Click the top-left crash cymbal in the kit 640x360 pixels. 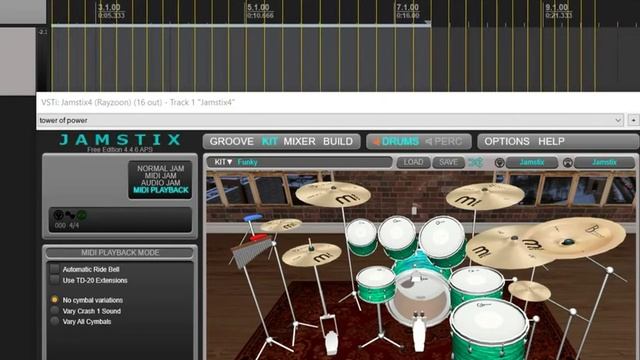coord(333,194)
